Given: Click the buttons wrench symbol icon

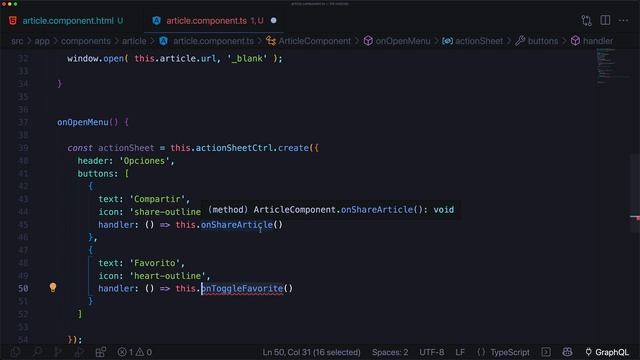Looking at the screenshot, I should [520, 41].
